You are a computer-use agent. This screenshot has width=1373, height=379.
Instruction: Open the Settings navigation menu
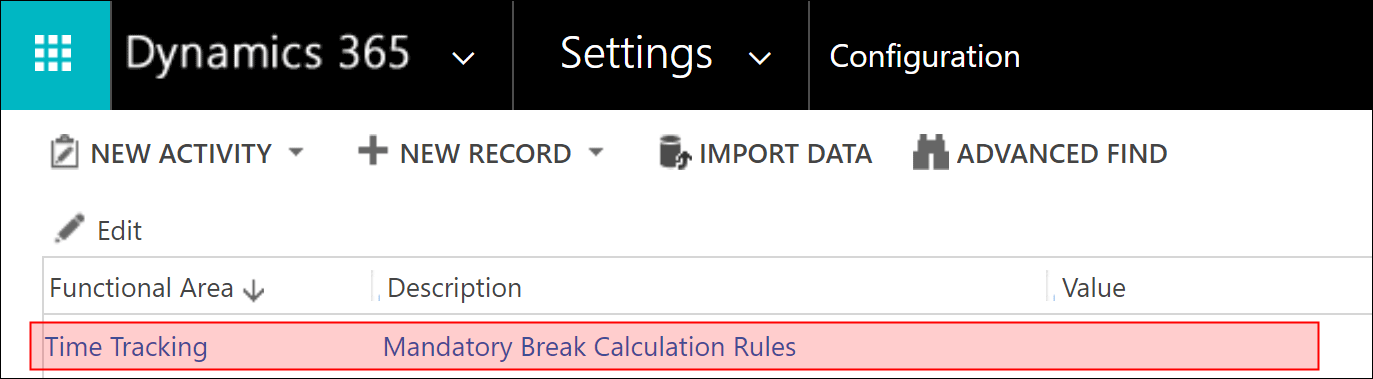pos(636,54)
